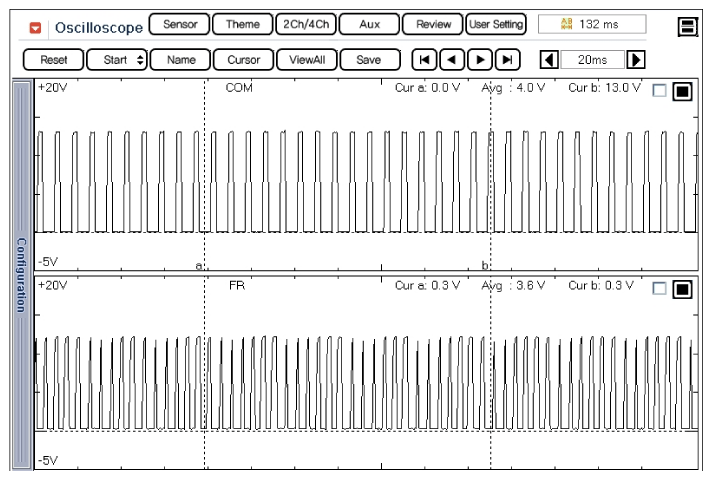The image size is (712, 480).
Task: Open the Sensor menu
Action: coord(179,24)
